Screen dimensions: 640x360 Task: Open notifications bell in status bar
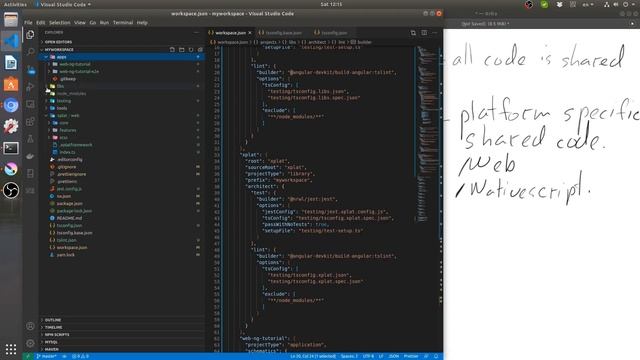436,356
